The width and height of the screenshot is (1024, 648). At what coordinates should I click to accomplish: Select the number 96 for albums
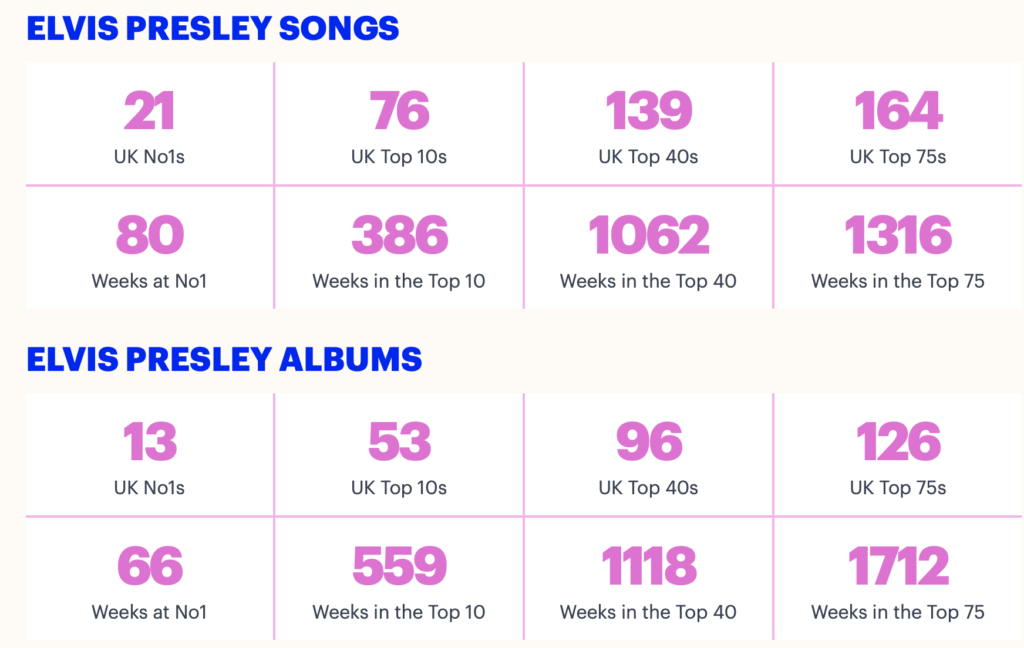point(648,442)
